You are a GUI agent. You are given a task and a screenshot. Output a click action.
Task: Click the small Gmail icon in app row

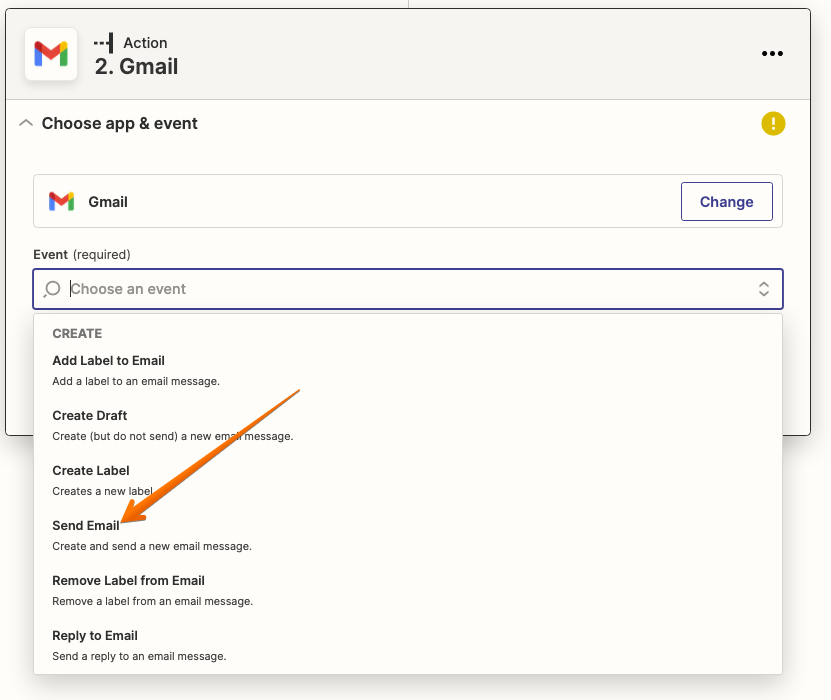point(61,201)
